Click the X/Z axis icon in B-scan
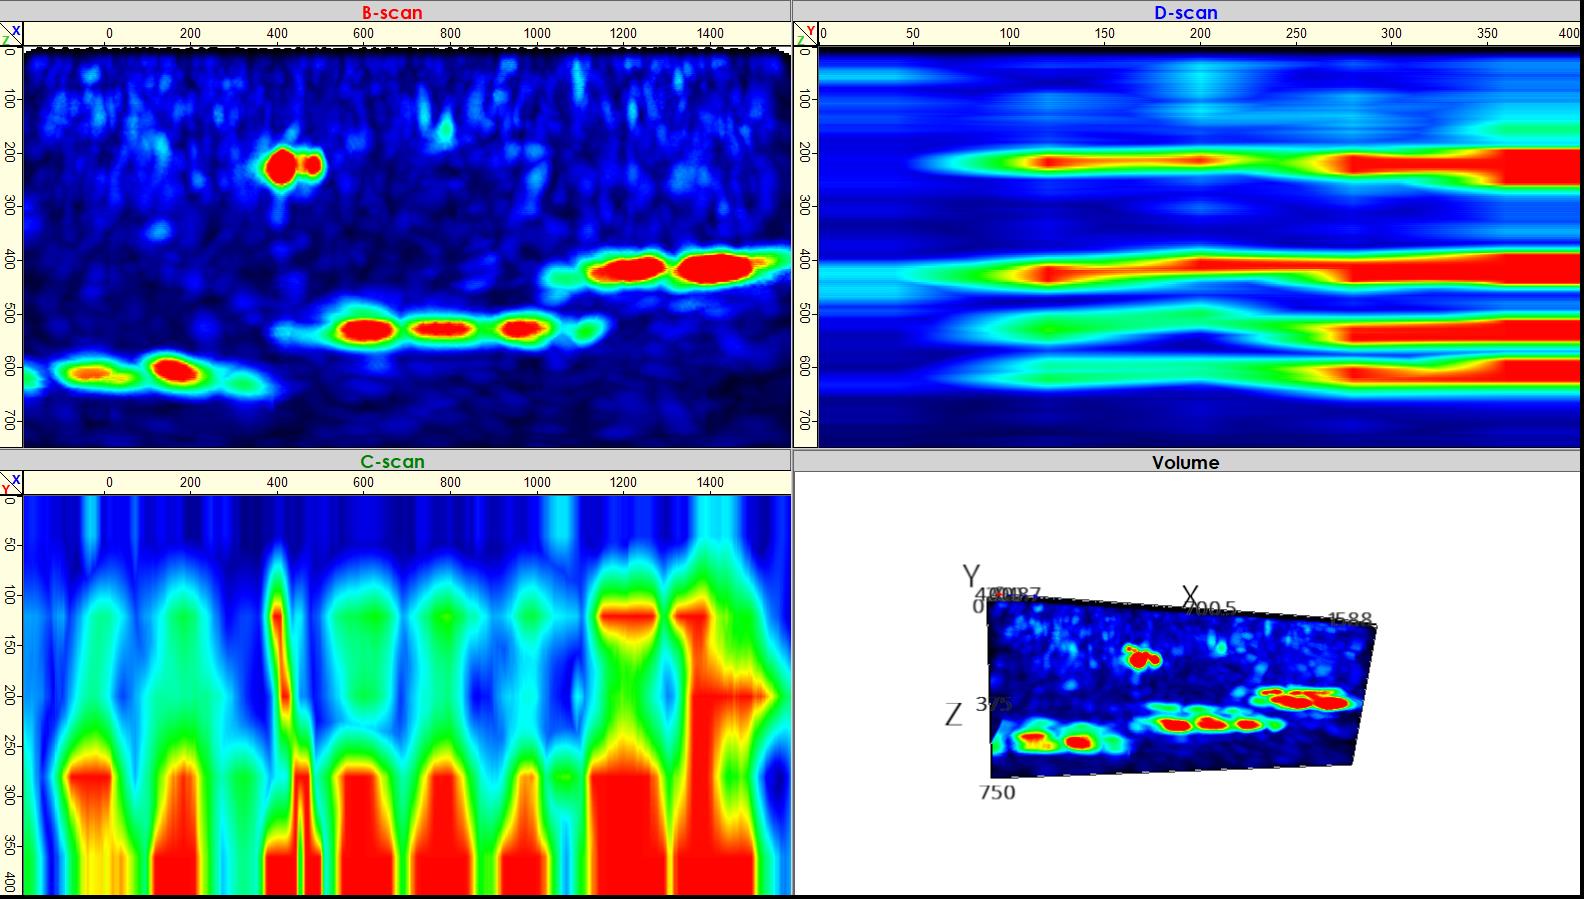 [x=11, y=35]
